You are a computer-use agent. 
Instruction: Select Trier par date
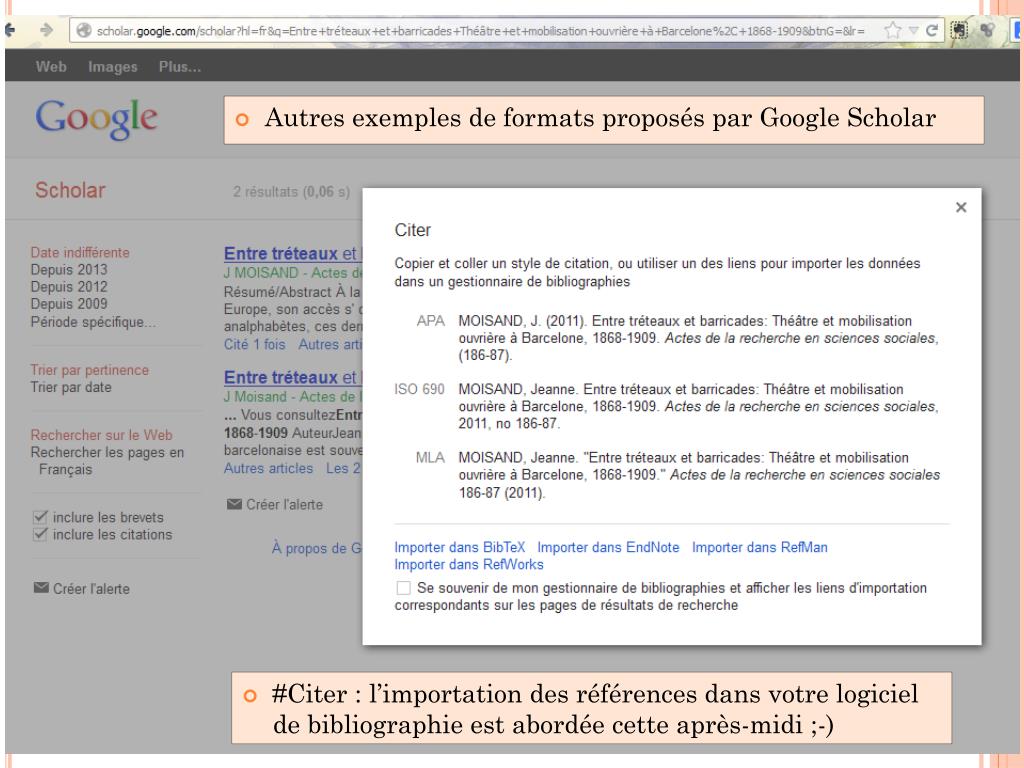point(71,387)
